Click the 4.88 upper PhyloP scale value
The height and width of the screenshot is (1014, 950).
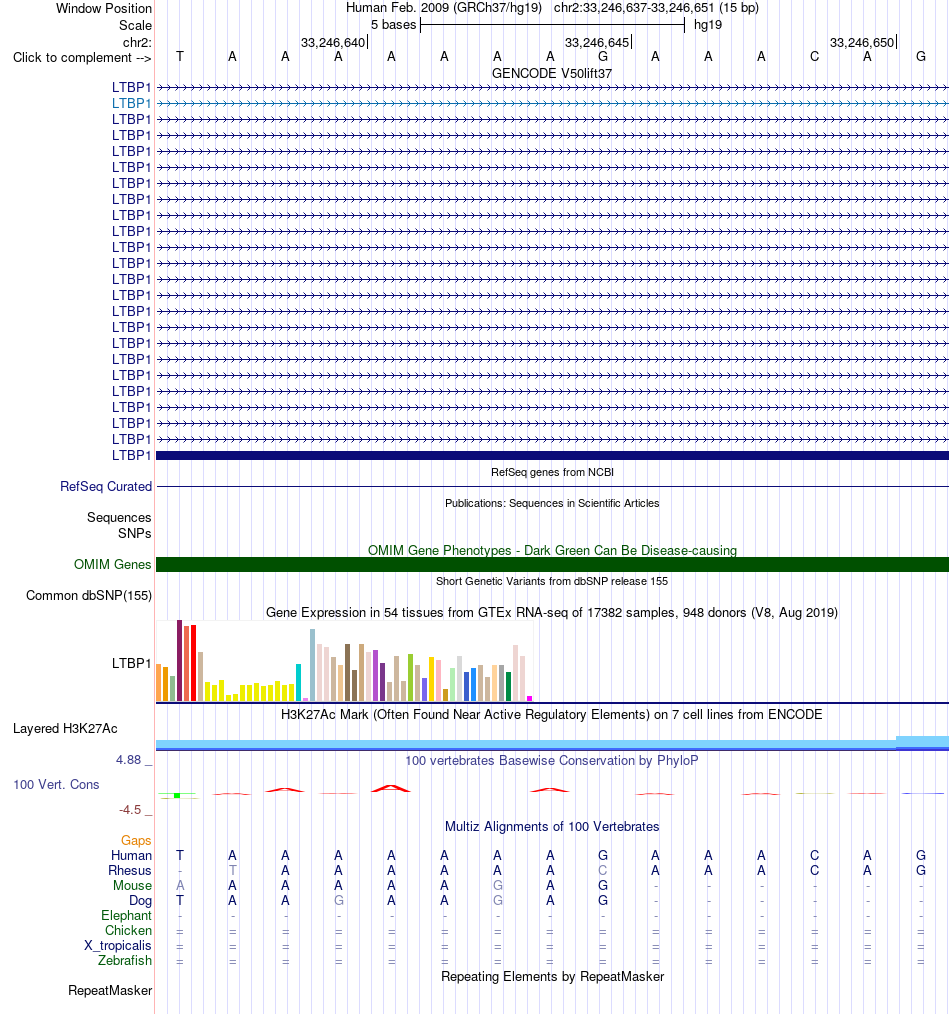point(128,760)
